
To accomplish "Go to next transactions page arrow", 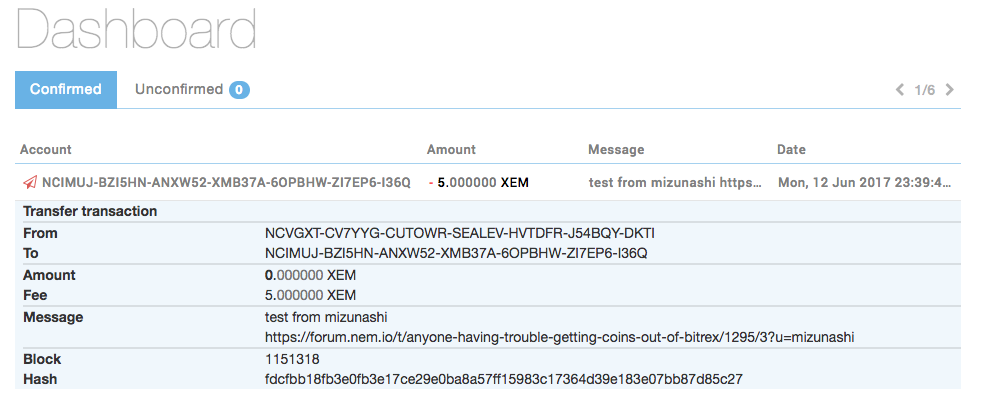I will tap(949, 90).
